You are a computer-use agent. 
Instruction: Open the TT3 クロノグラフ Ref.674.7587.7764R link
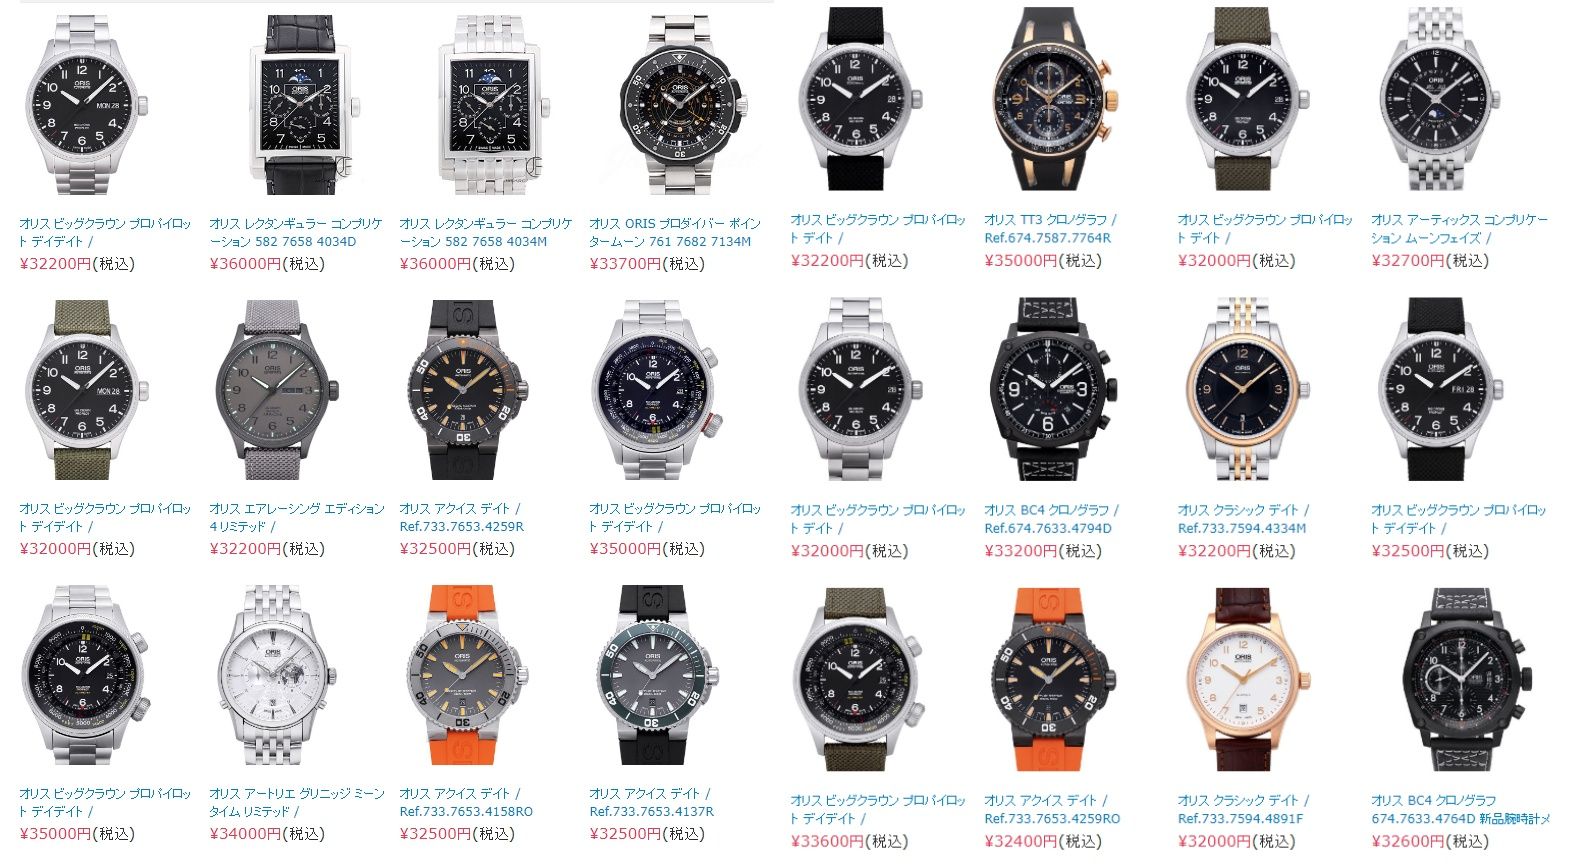1051,228
